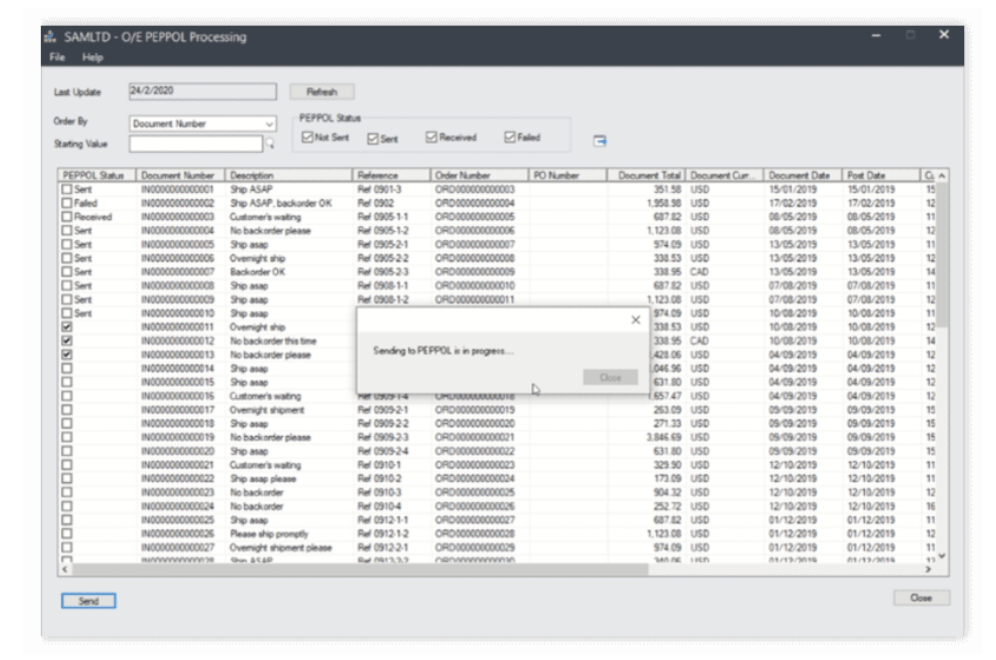Click the grid's vertical scroll up arrow
Image resolution: width=996 pixels, height=660 pixels.
(x=941, y=176)
